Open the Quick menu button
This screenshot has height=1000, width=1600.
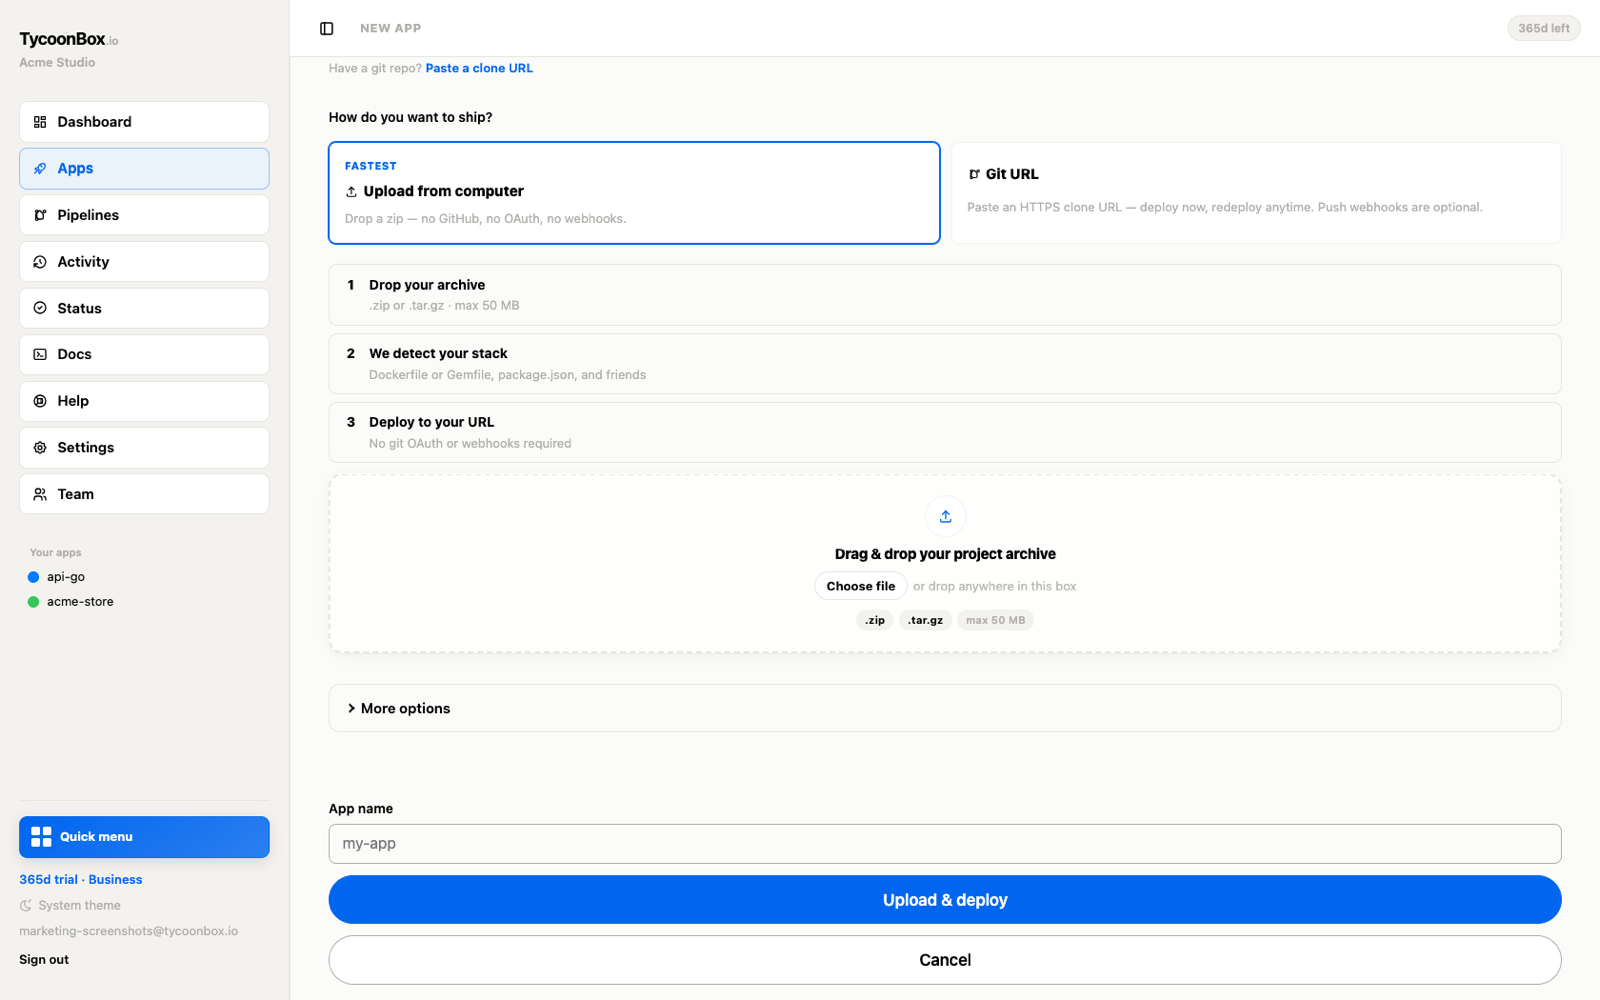[144, 837]
